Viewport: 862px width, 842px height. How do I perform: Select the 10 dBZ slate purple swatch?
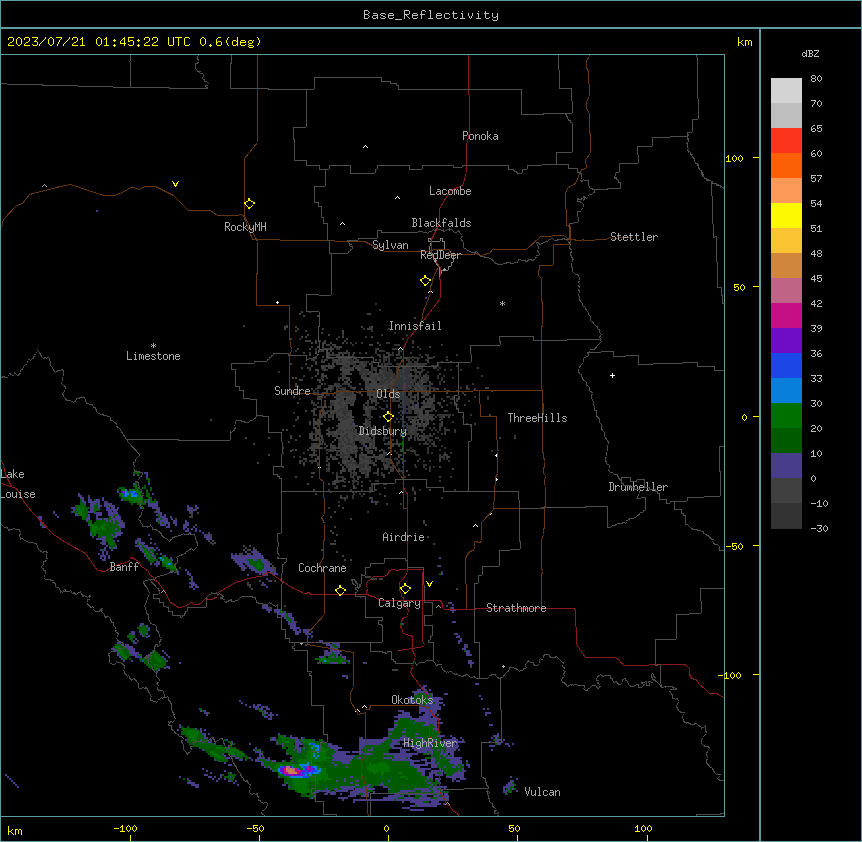(786, 466)
